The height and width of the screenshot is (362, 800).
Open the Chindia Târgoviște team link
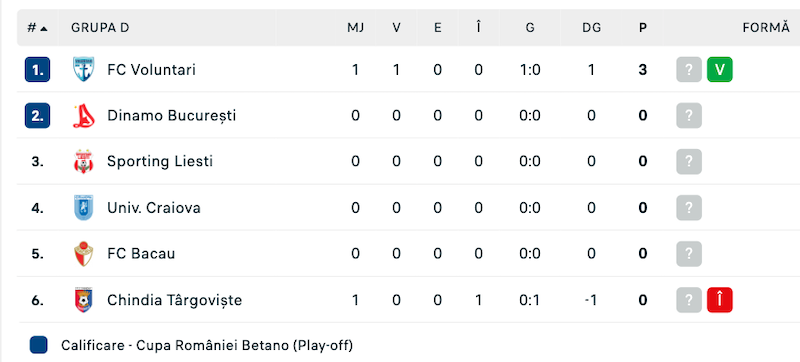click(x=174, y=300)
